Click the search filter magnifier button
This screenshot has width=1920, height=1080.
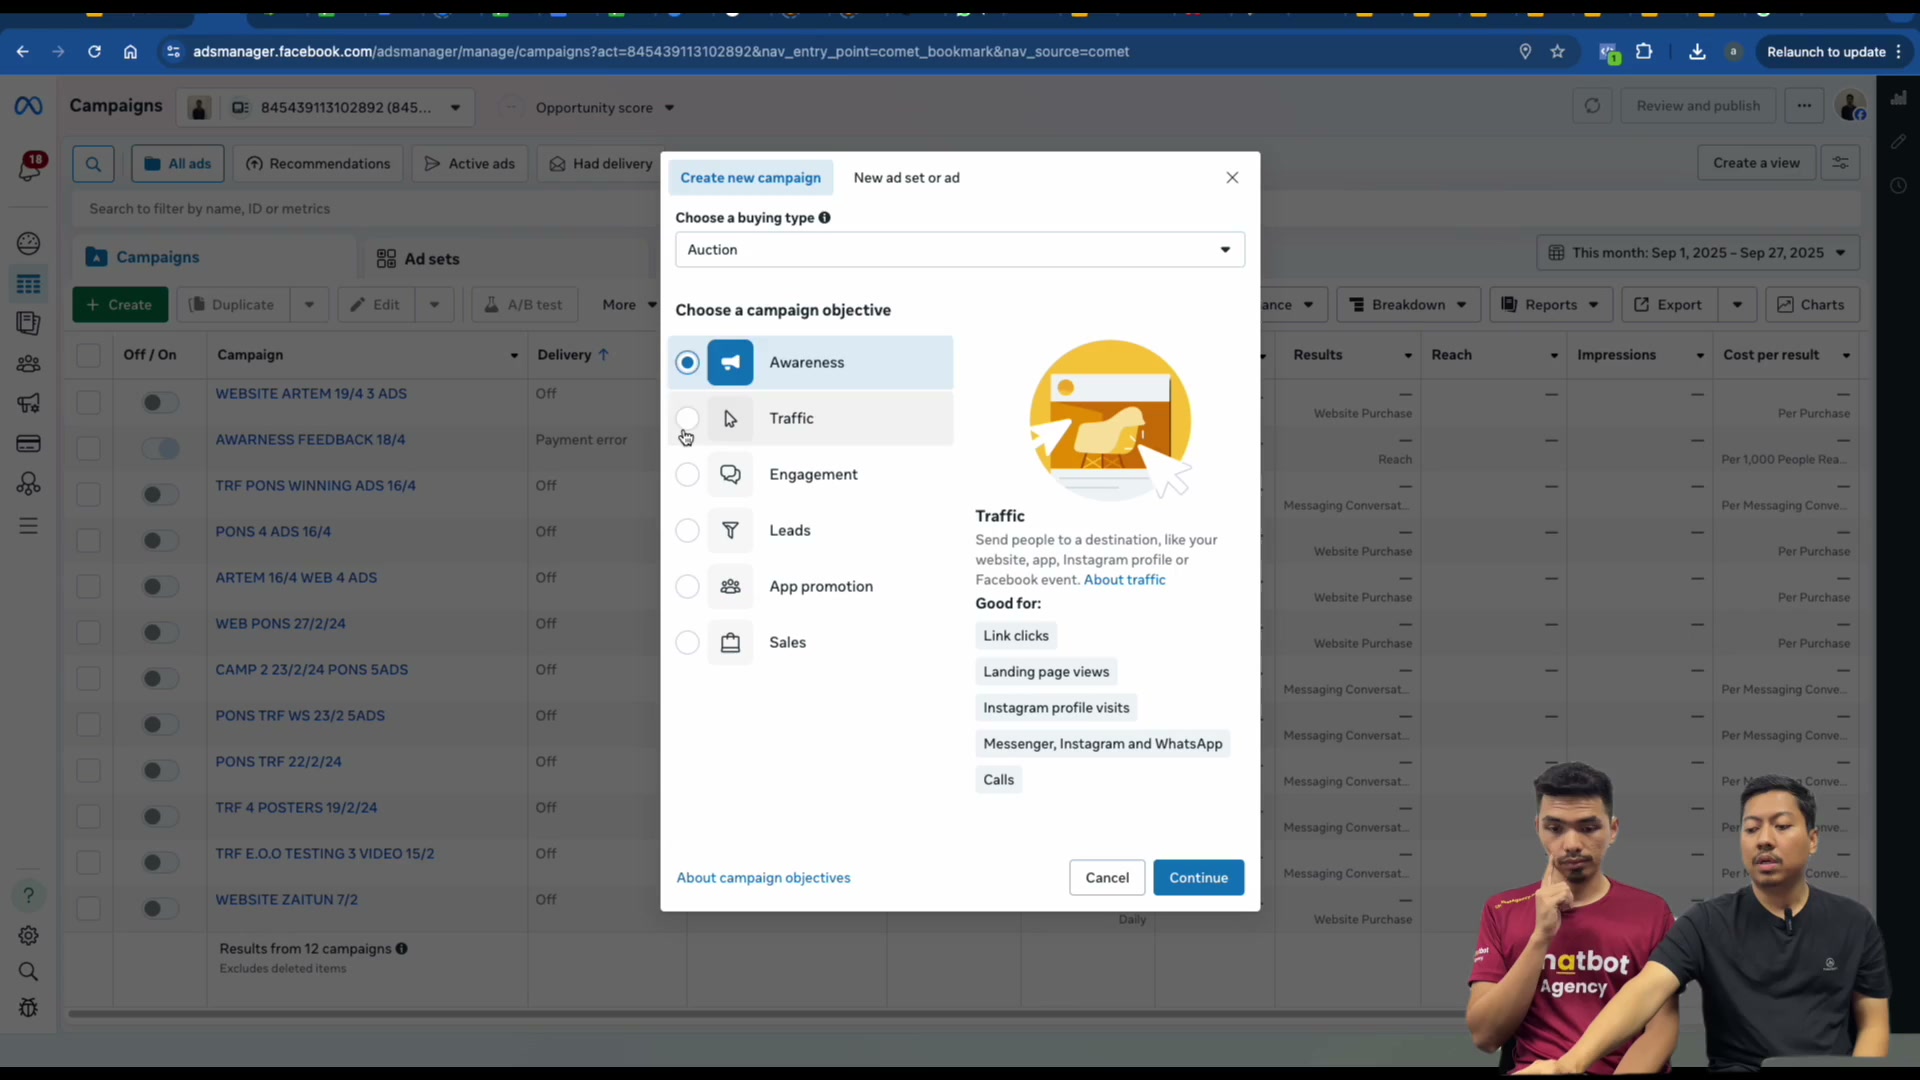click(93, 164)
